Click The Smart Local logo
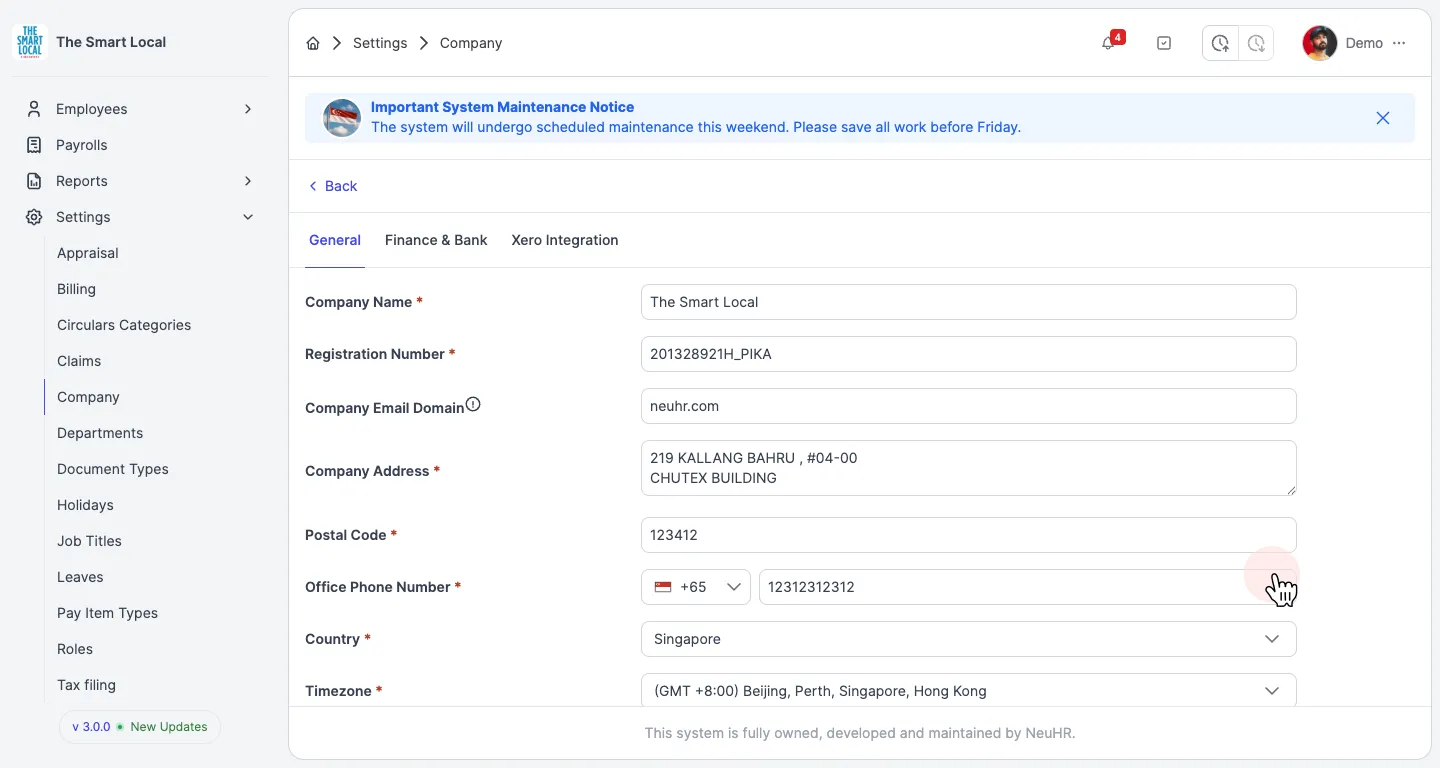 coord(30,42)
